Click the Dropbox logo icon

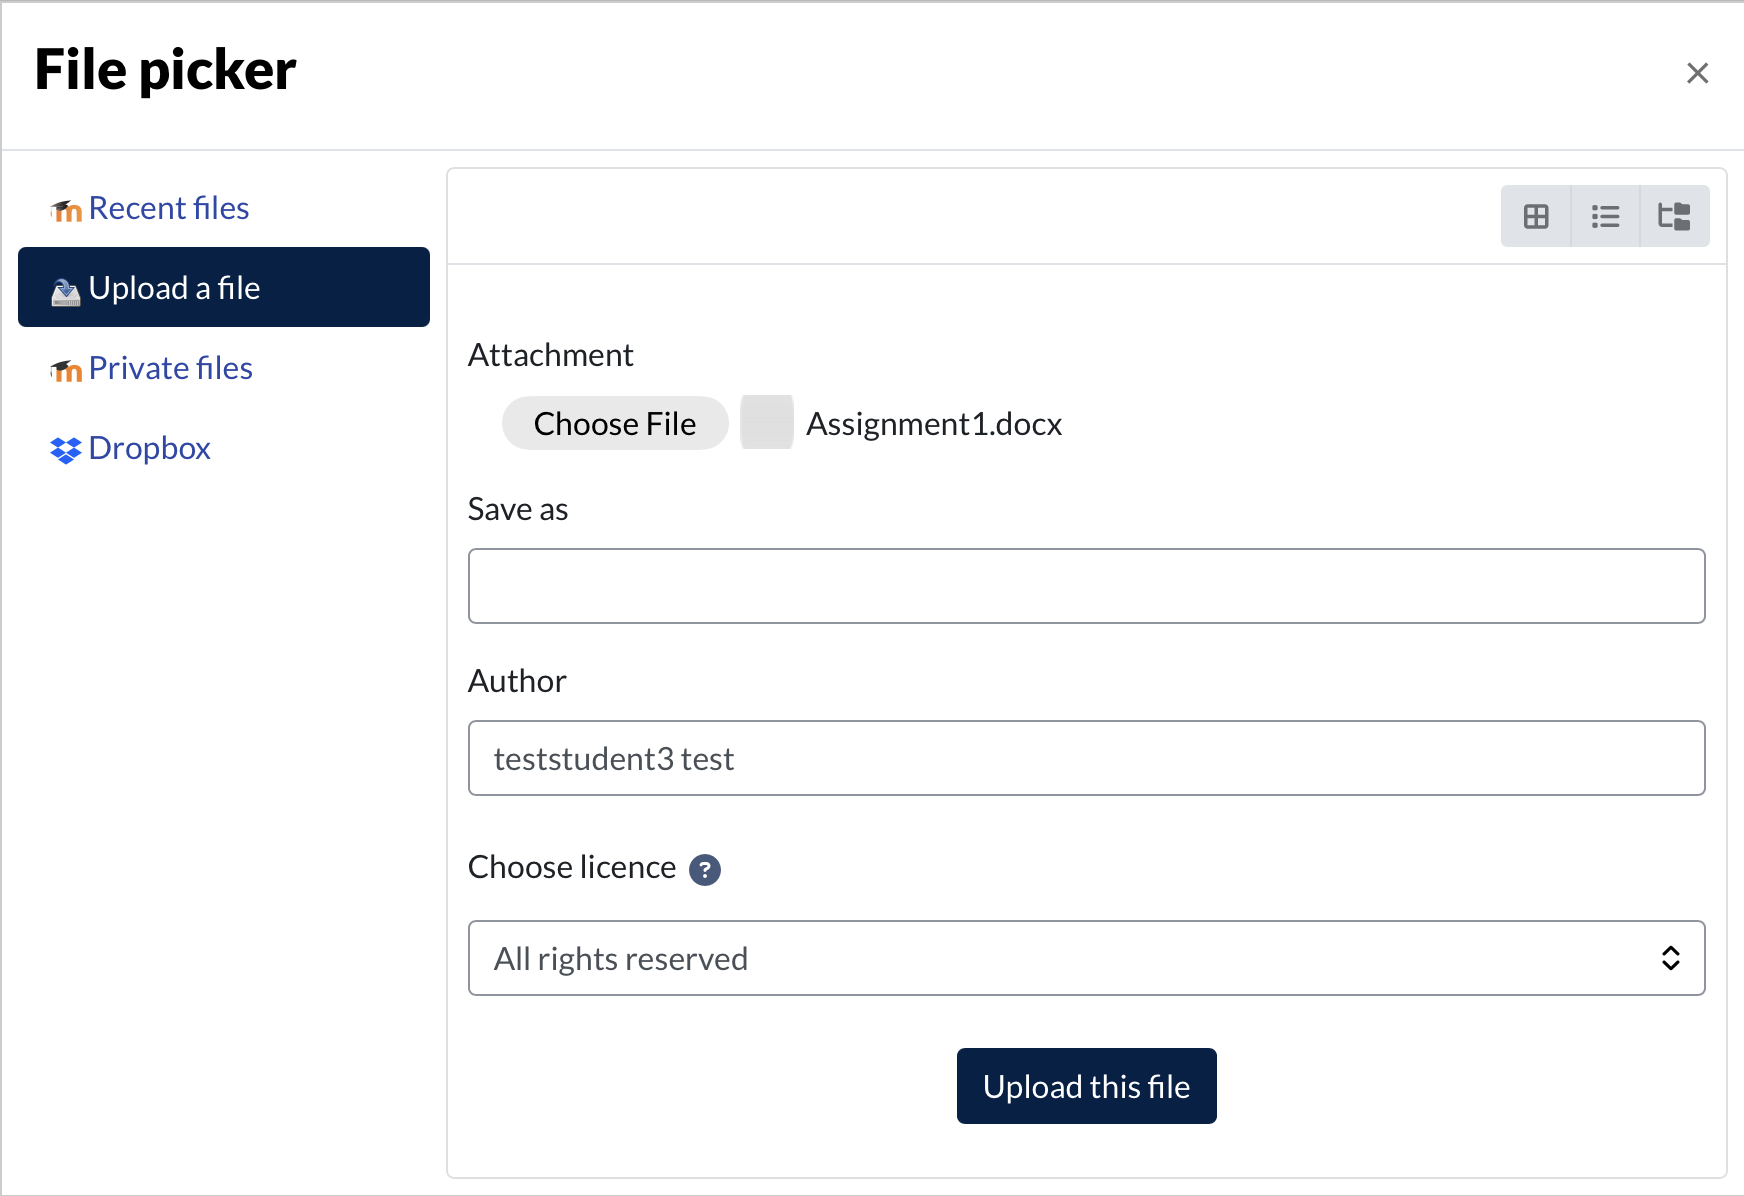(66, 450)
